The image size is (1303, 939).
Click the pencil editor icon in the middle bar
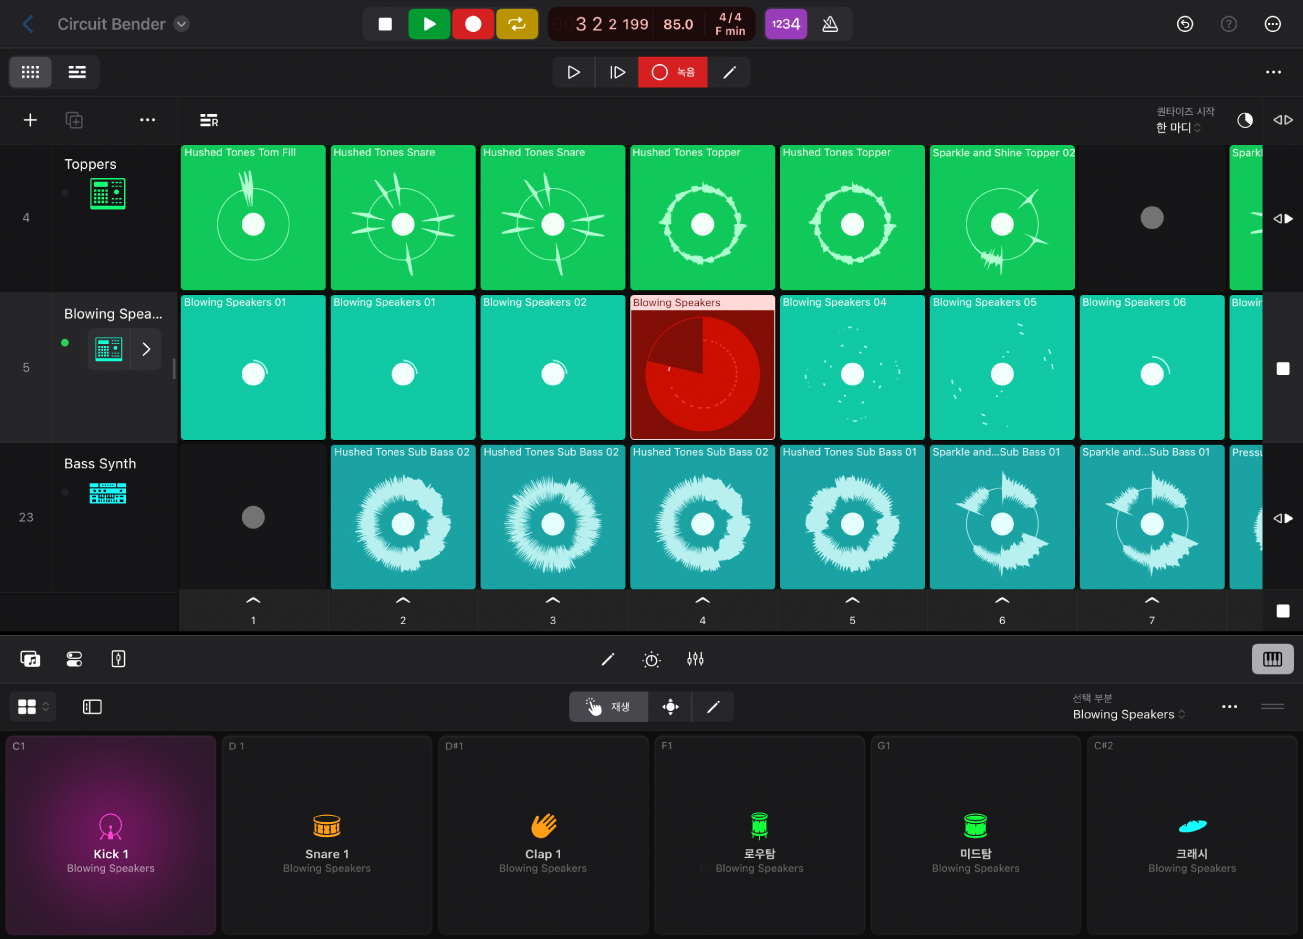click(608, 659)
